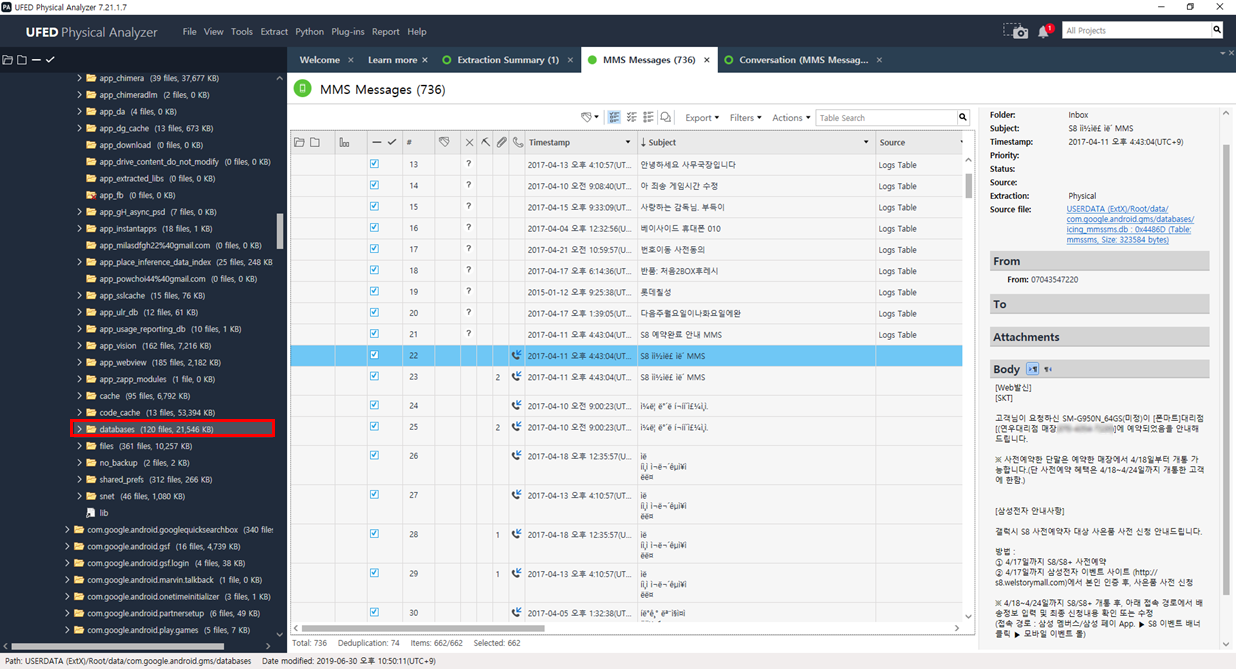The image size is (1236, 669).
Task: Open the Python menu
Action: tap(310, 31)
